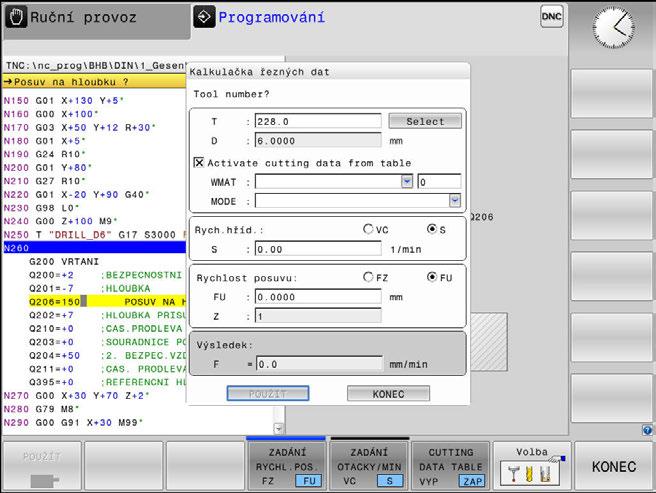Click the Z number of teeth field

pyautogui.click(x=318, y=316)
